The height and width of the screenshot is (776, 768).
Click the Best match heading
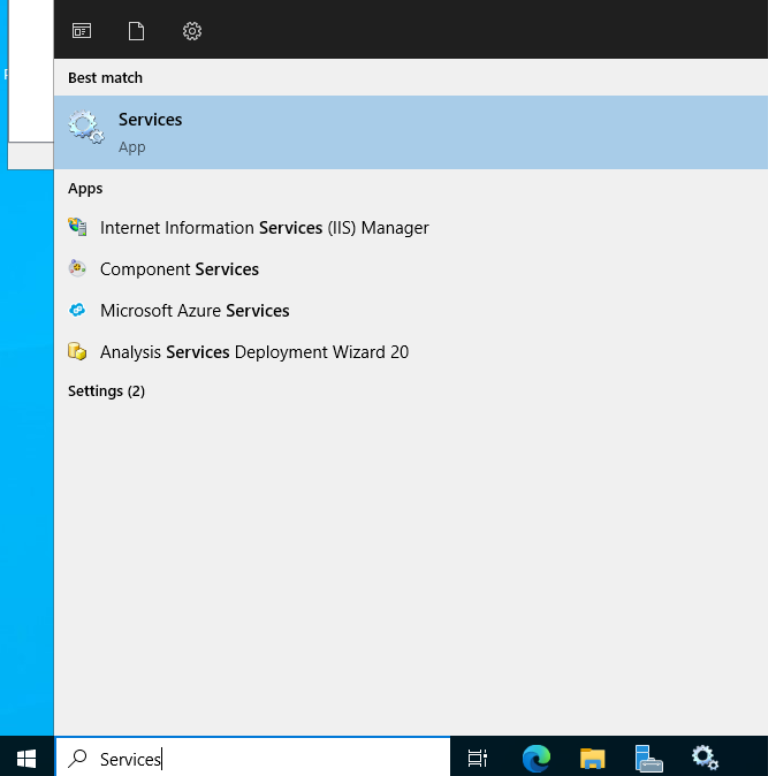pos(105,78)
